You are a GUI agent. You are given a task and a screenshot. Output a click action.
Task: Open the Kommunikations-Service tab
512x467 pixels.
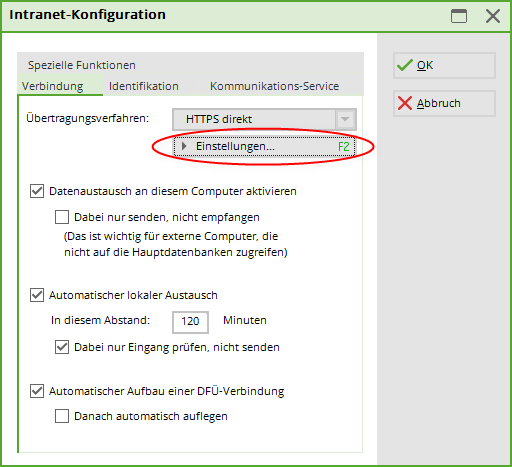coord(274,86)
